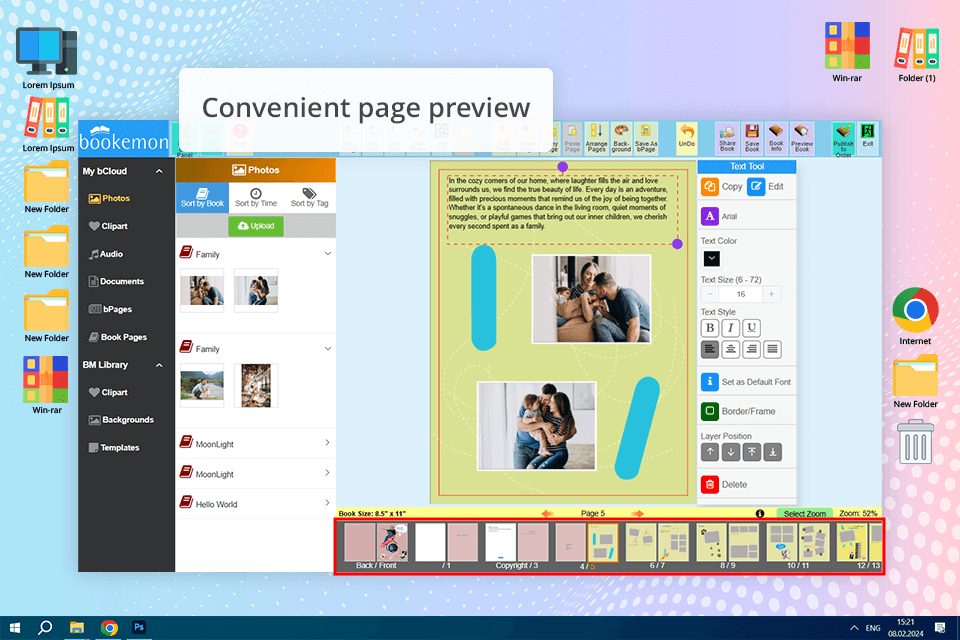Collapse the My bCloud section

pyautogui.click(x=159, y=171)
